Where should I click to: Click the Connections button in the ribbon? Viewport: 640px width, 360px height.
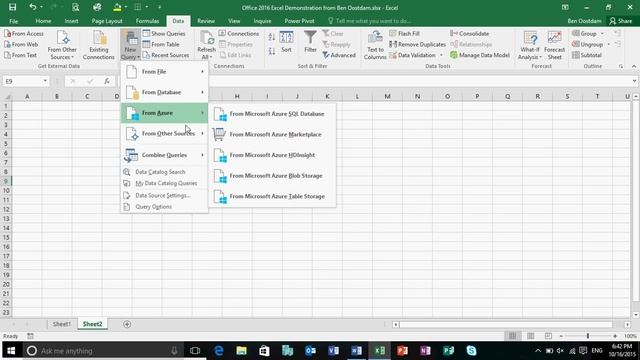pos(239,33)
